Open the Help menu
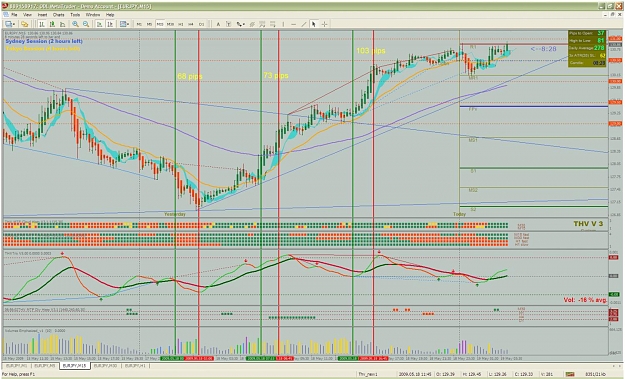The height and width of the screenshot is (379, 625). tap(110, 15)
